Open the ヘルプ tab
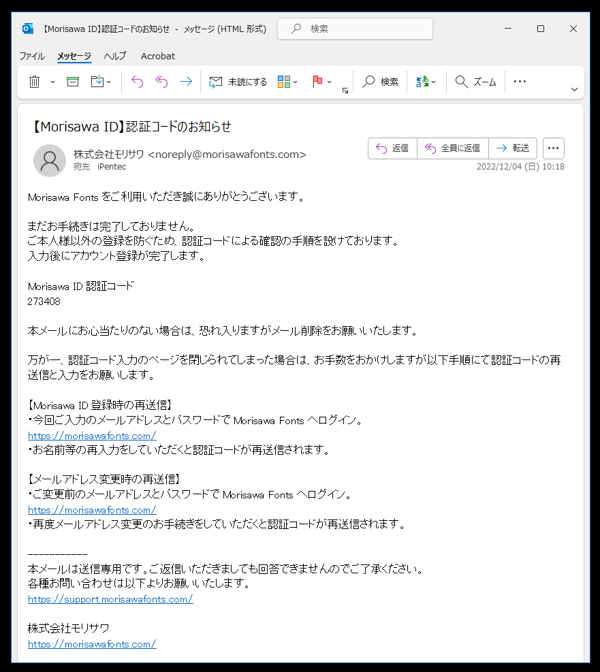 point(115,56)
